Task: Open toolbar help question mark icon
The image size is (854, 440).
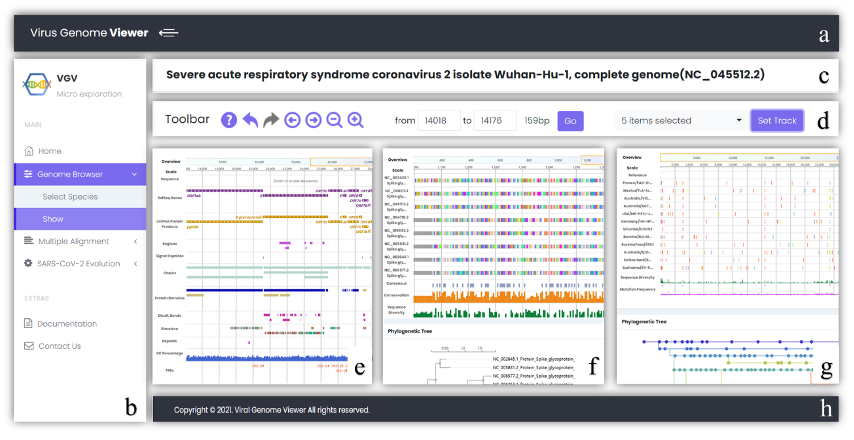Action: 229,120
